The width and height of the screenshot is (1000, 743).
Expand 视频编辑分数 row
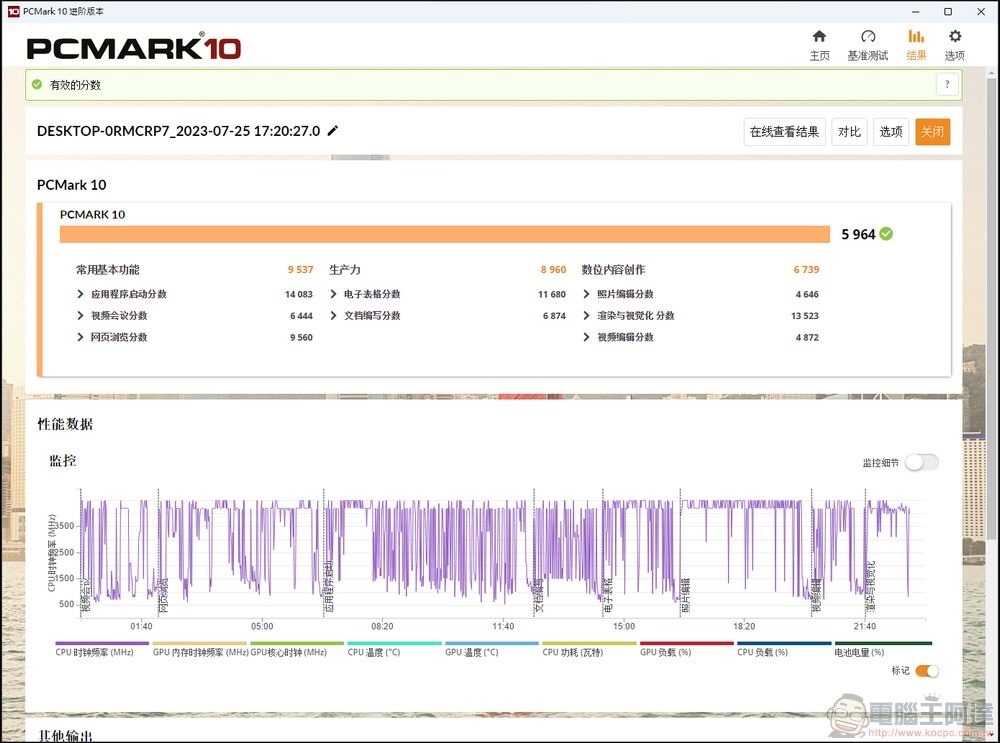pos(587,337)
